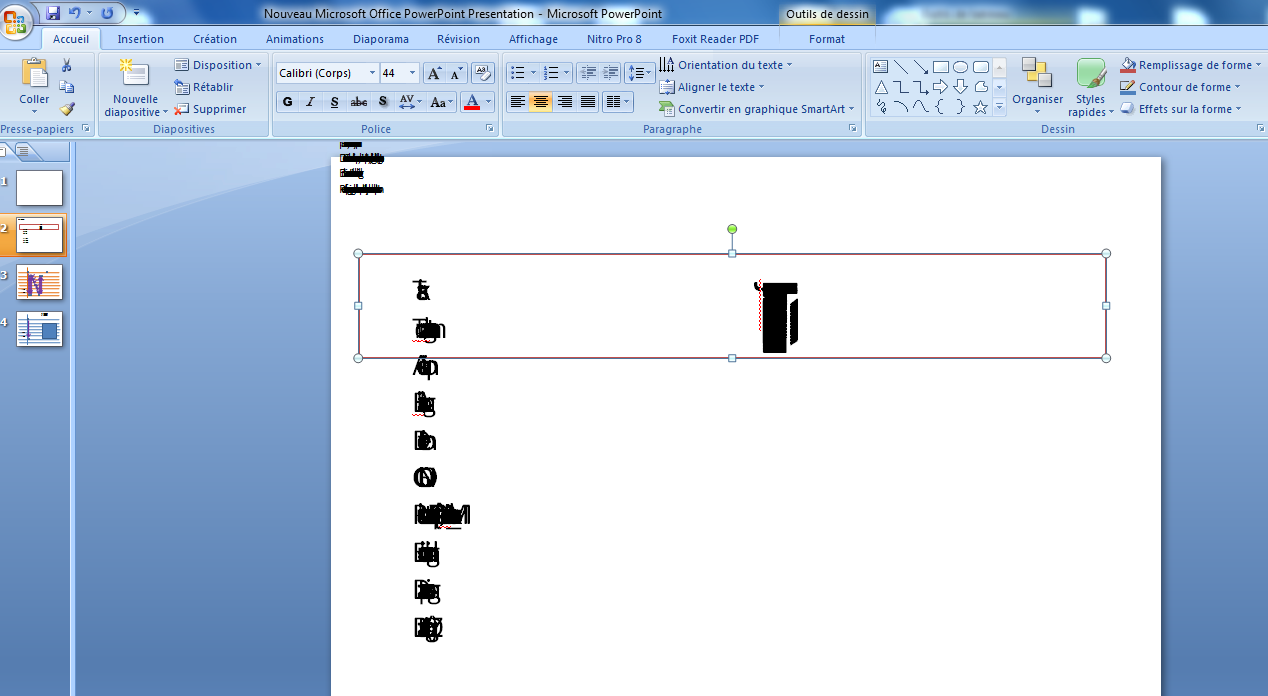This screenshot has width=1268, height=696.
Task: Select slide 3 thumbnail
Action: pyautogui.click(x=39, y=282)
